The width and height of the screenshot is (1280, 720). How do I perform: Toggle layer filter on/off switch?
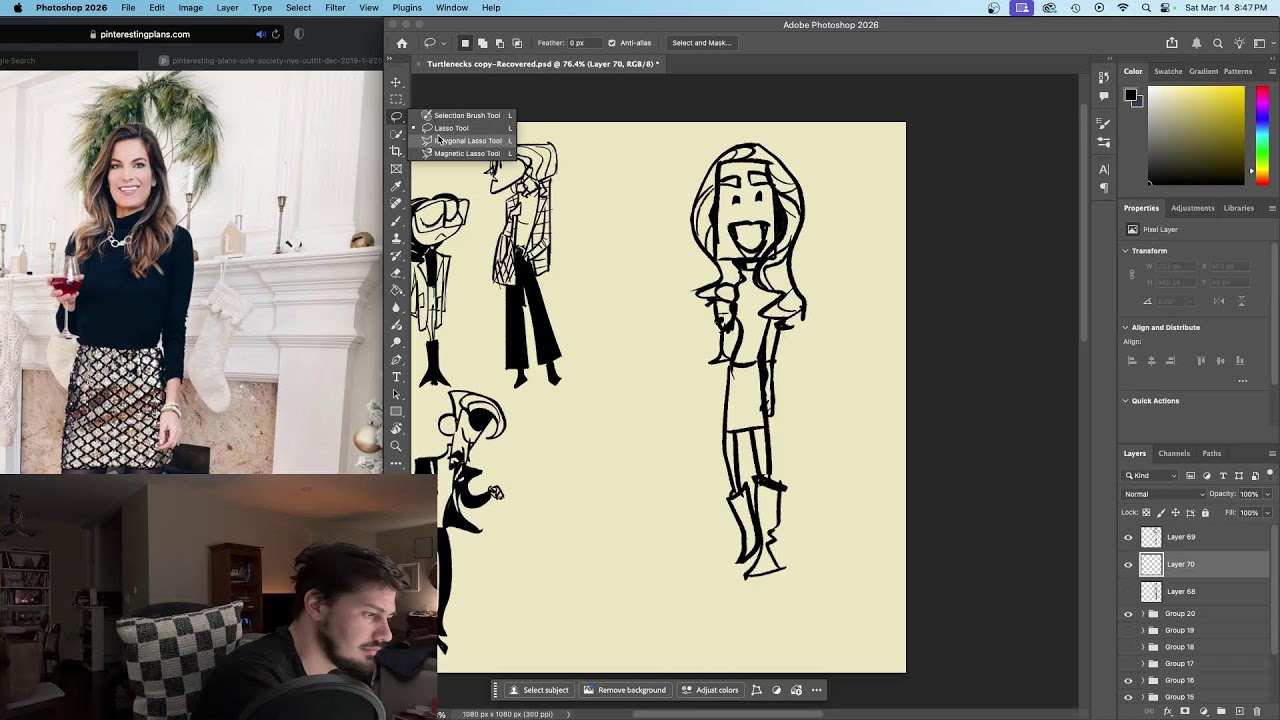pyautogui.click(x=1270, y=475)
